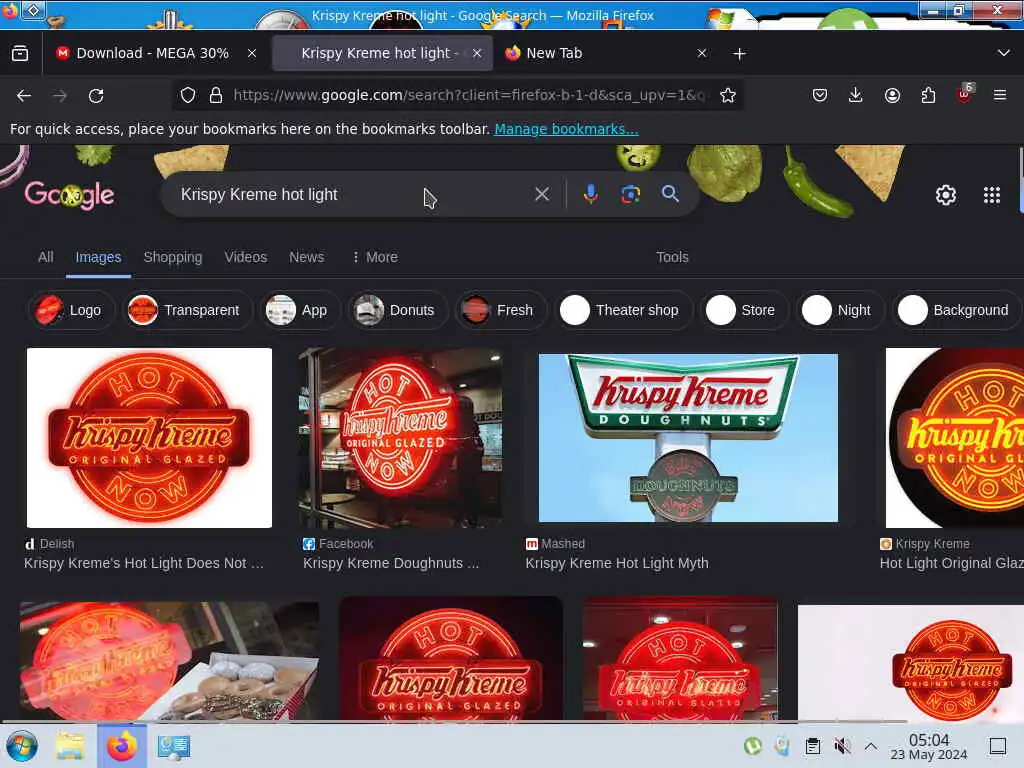Select the Videos results tab
1024x768 pixels.
coord(246,257)
